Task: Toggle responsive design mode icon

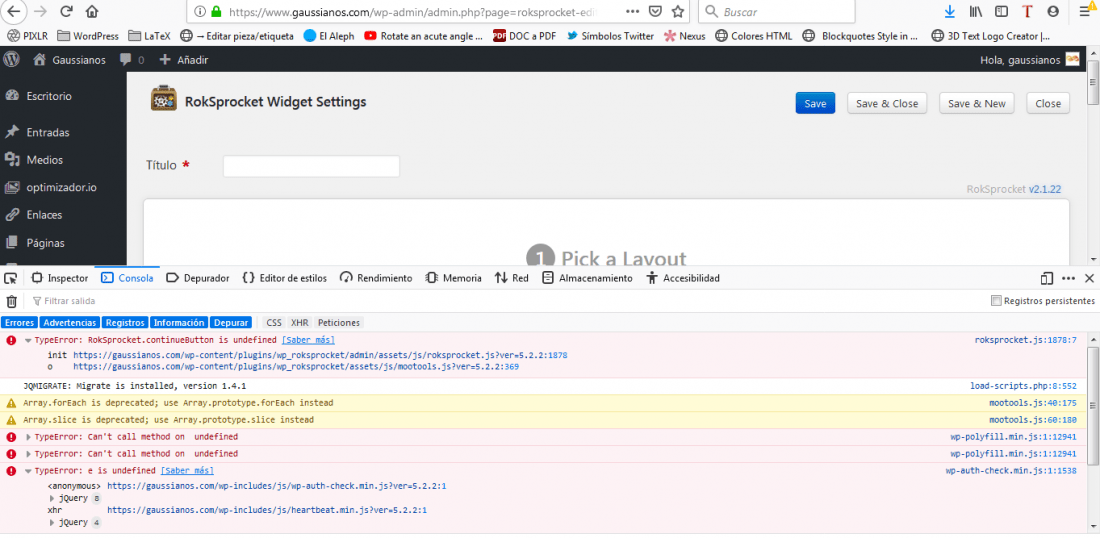Action: pyautogui.click(x=1047, y=278)
